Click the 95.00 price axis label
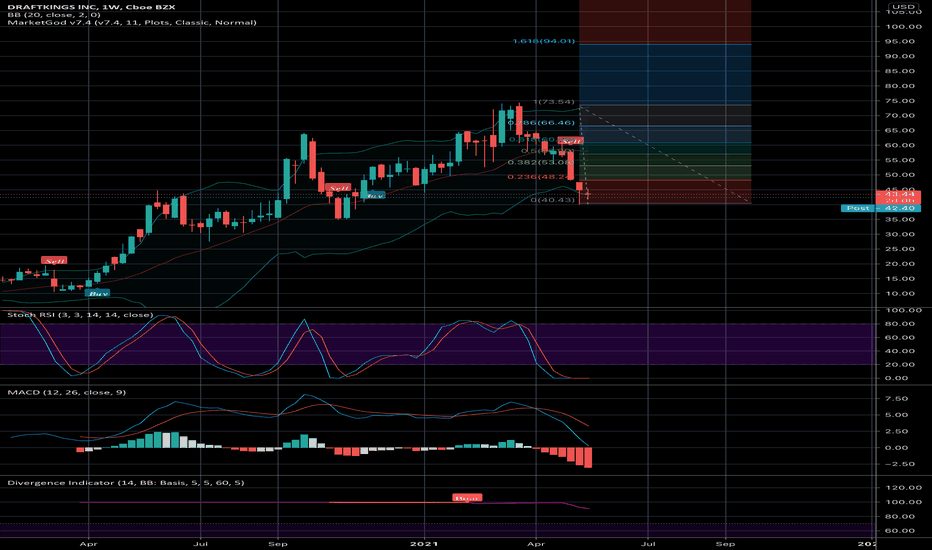Screen dimensions: 932x550 tap(900, 41)
